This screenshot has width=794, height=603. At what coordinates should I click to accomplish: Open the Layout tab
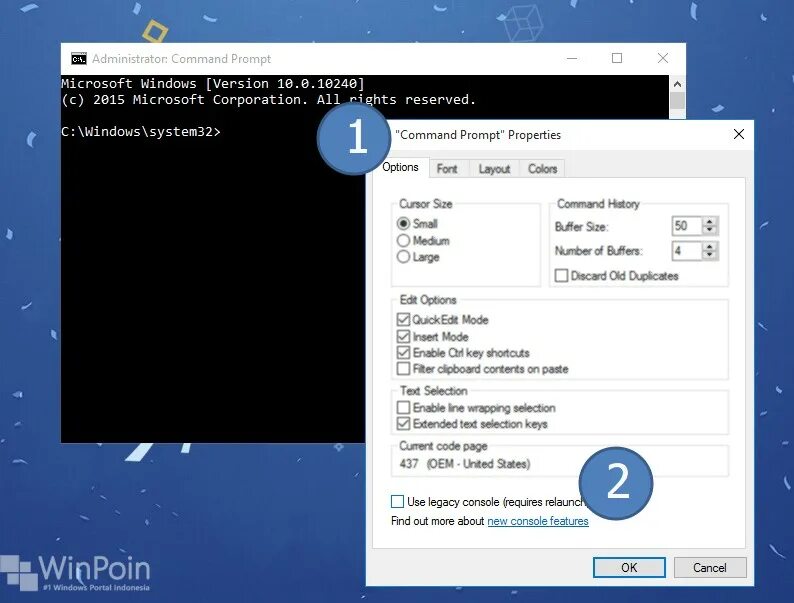(494, 169)
